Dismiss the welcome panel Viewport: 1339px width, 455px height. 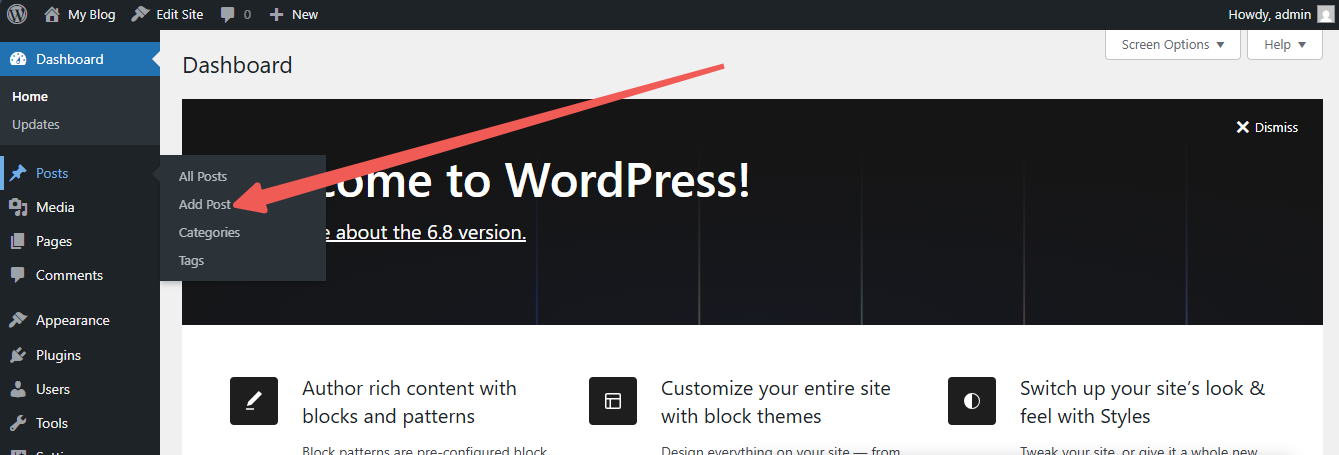(x=1267, y=127)
